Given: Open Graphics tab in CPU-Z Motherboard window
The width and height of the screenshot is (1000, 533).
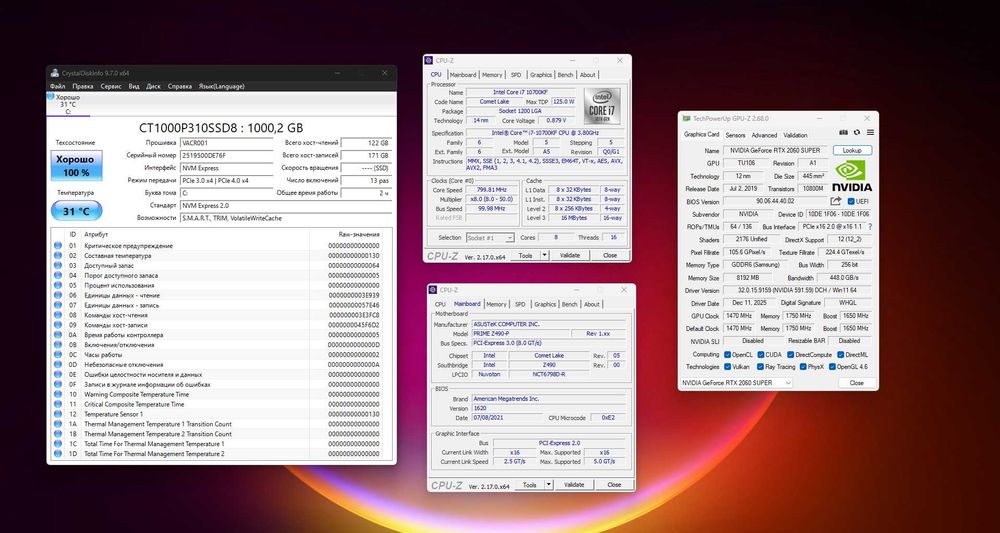Looking at the screenshot, I should 545,305.
